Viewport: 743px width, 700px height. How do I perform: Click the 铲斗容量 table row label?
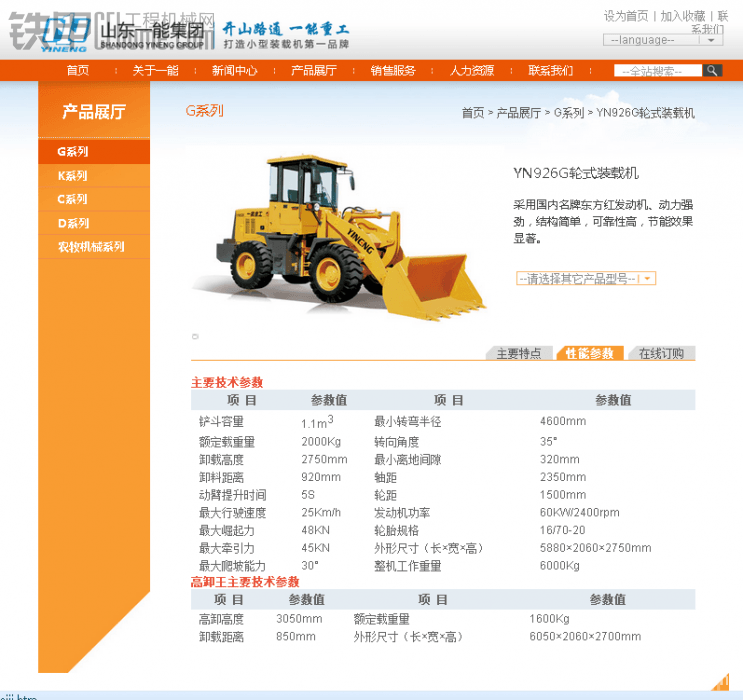pyautogui.click(x=221, y=421)
